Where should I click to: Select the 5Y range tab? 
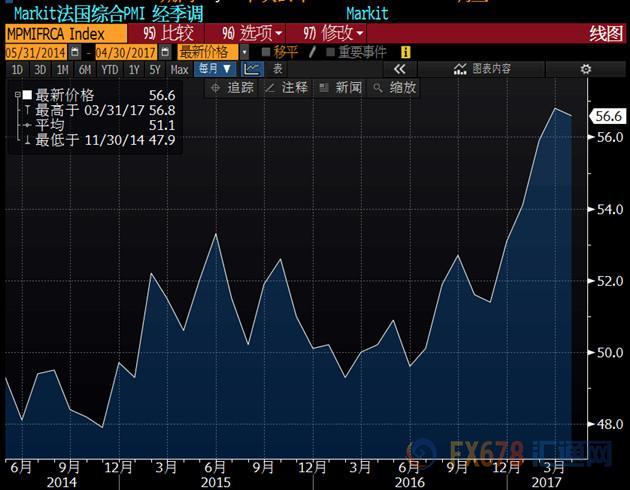pyautogui.click(x=155, y=70)
